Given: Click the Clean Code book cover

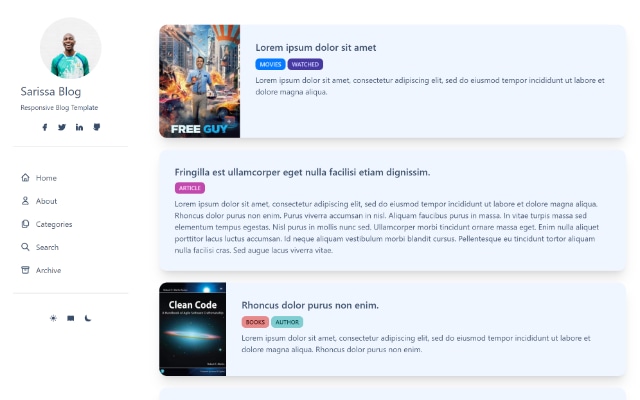Looking at the screenshot, I should (192, 329).
